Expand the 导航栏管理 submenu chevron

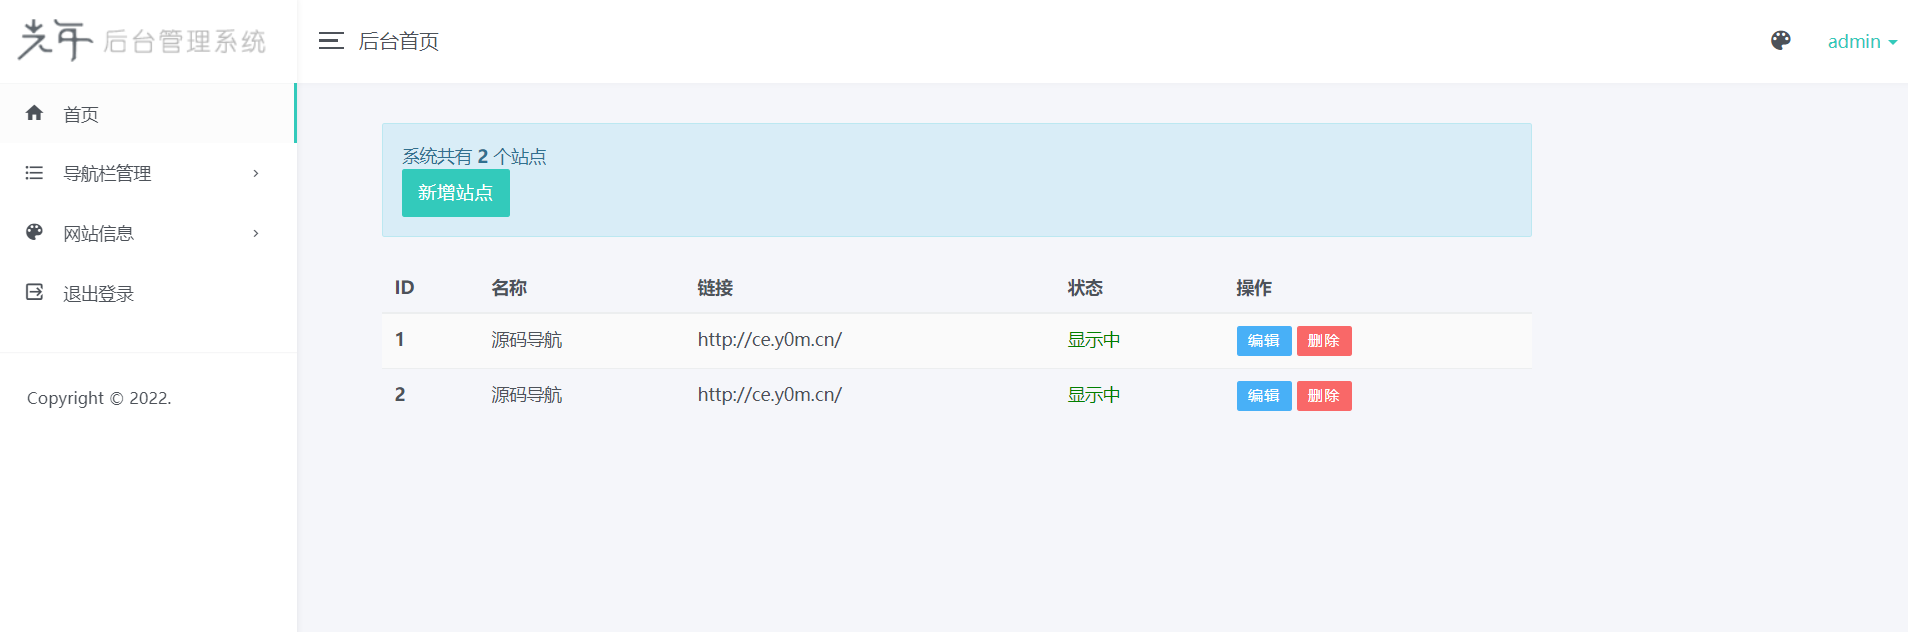click(256, 174)
